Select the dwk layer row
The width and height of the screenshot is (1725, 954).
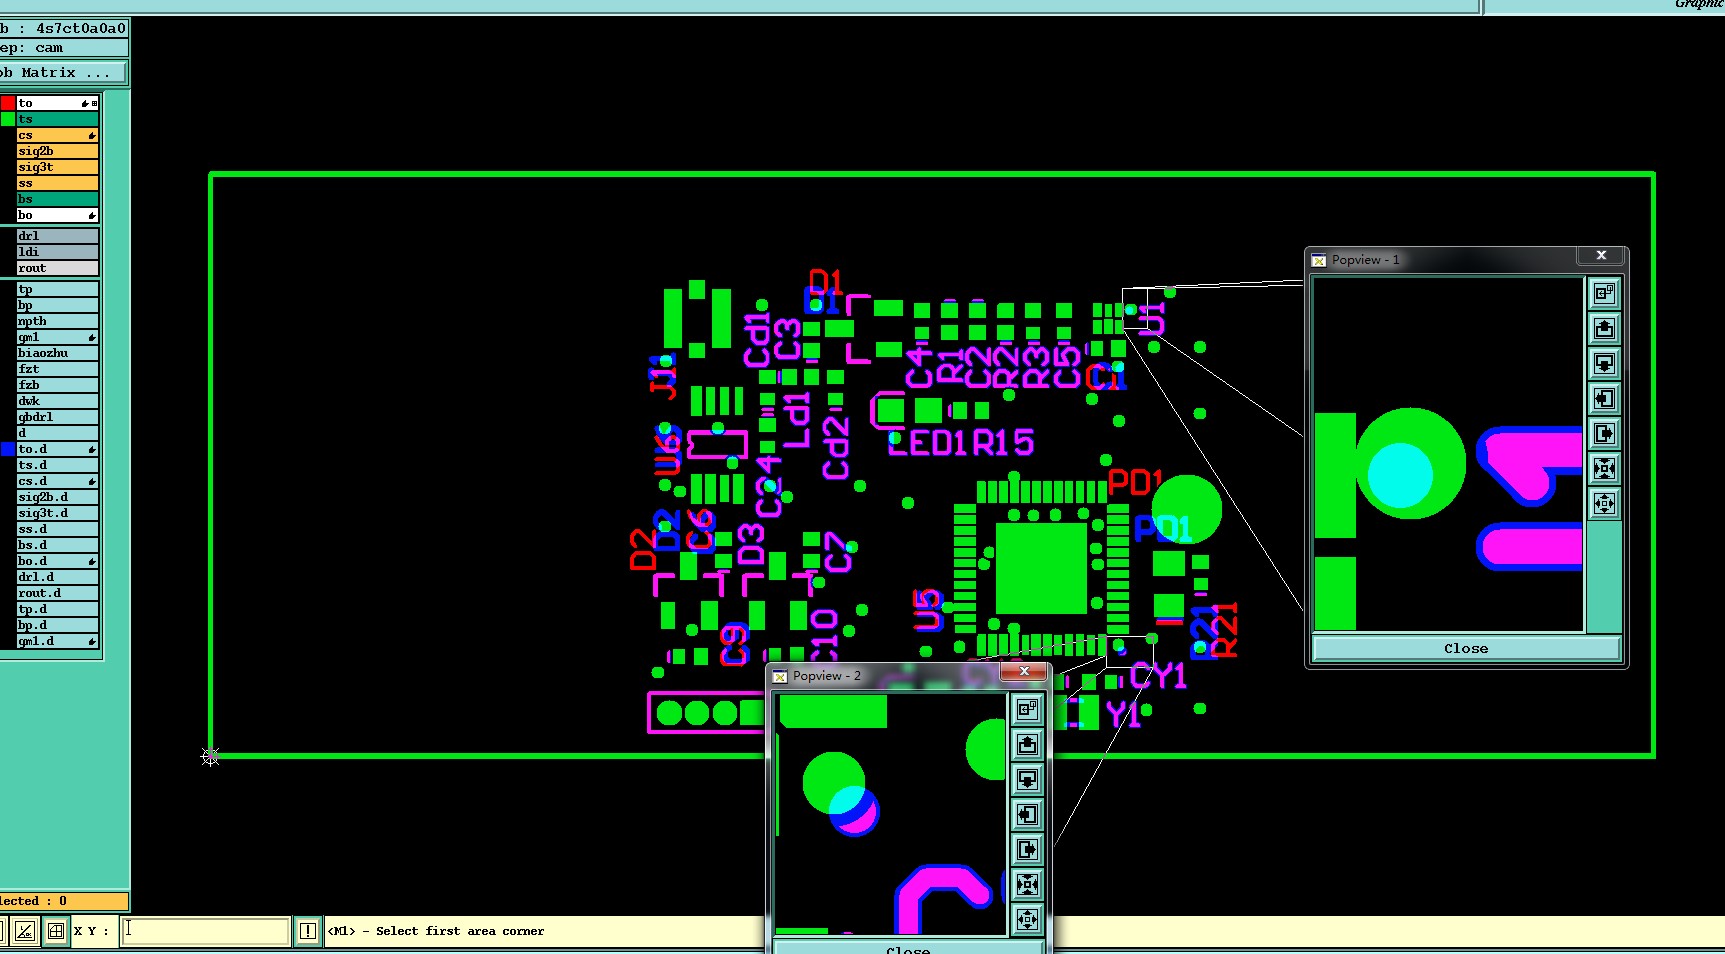point(58,401)
